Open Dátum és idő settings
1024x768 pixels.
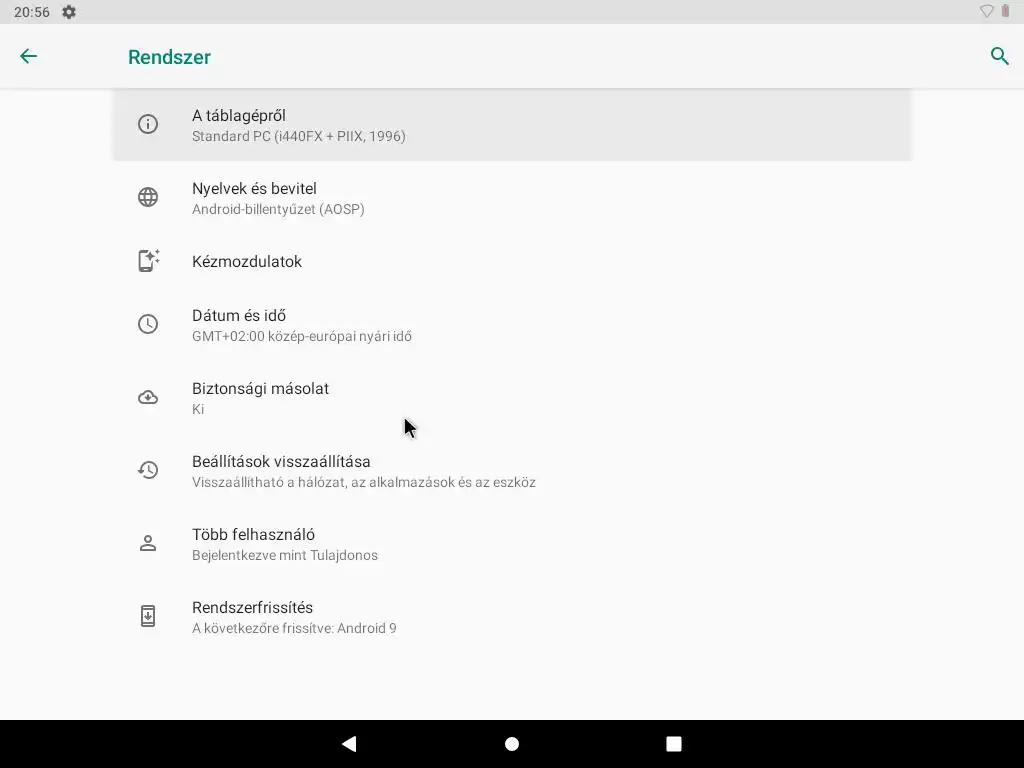(x=512, y=325)
